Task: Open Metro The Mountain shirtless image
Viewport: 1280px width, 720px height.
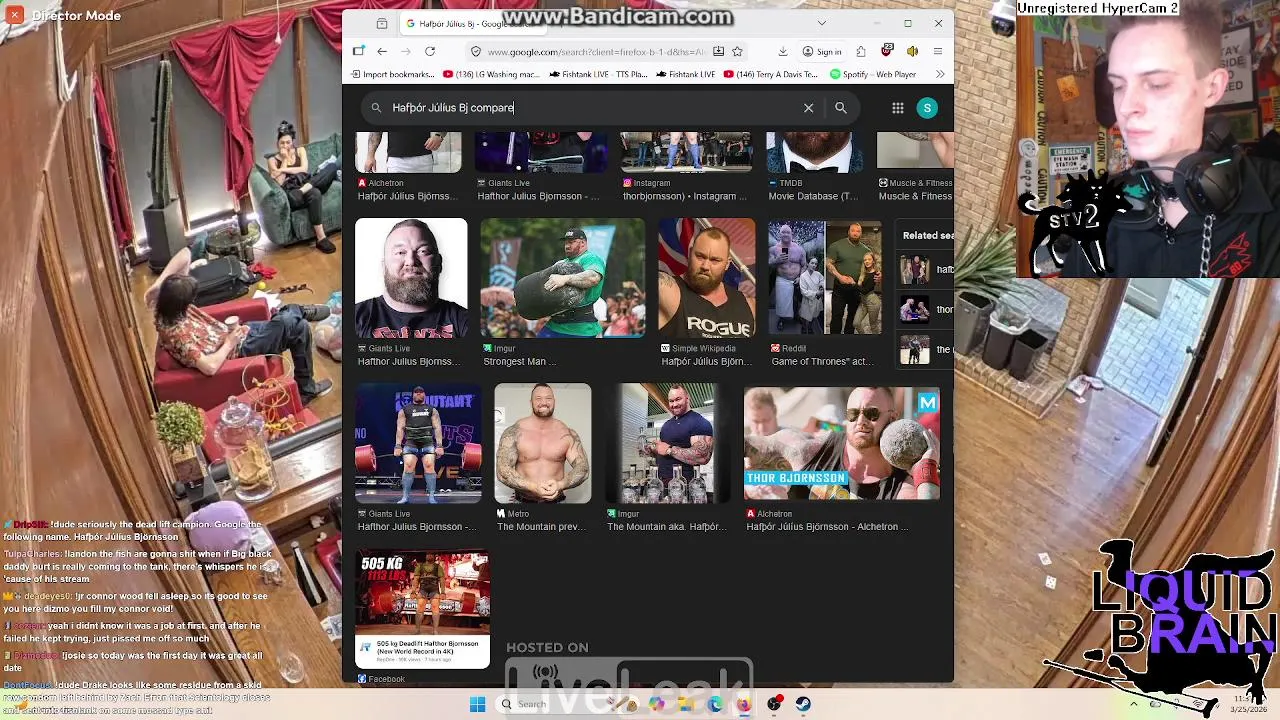Action: (543, 443)
